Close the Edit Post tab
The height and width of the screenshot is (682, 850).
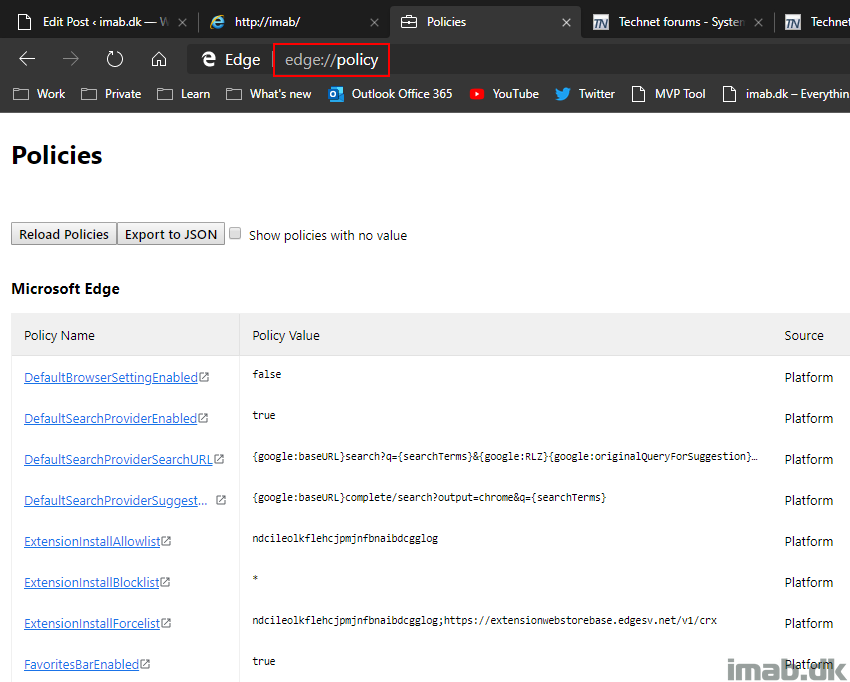[x=183, y=22]
